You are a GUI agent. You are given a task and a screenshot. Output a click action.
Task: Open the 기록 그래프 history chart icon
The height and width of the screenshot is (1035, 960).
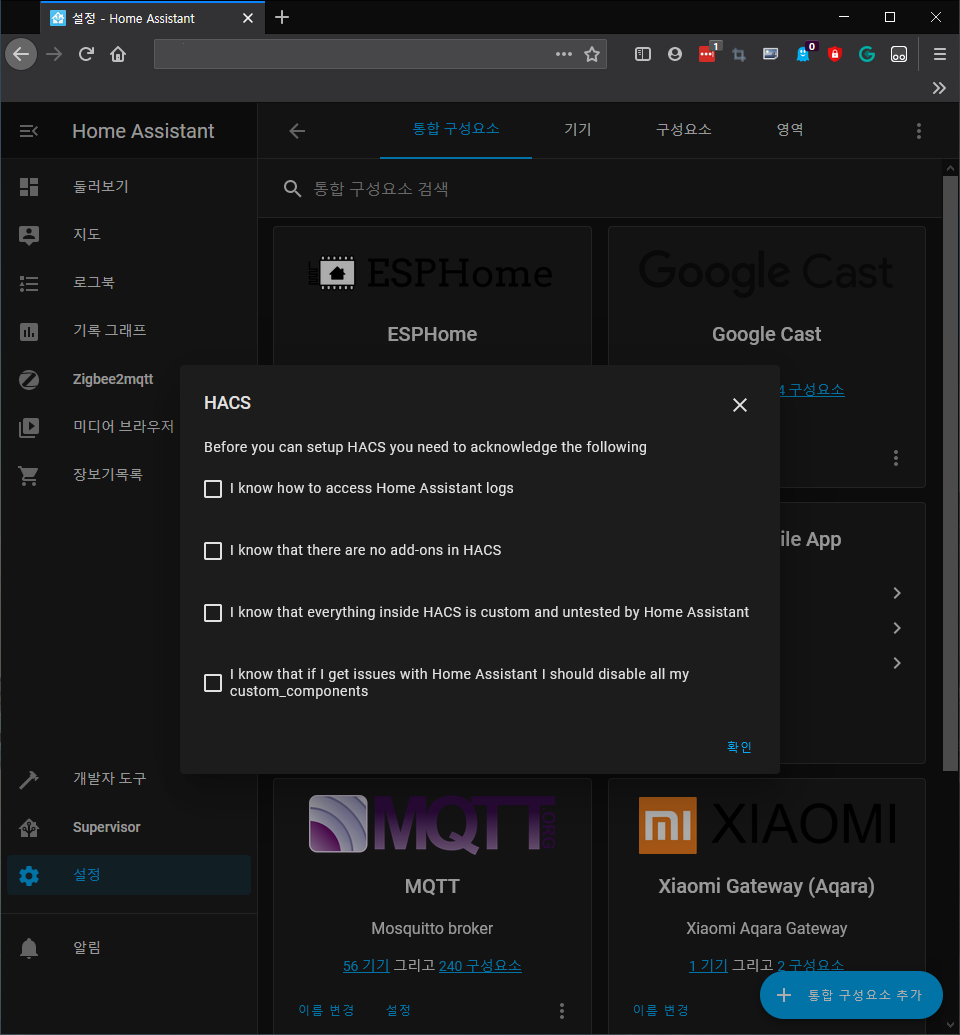(x=29, y=331)
